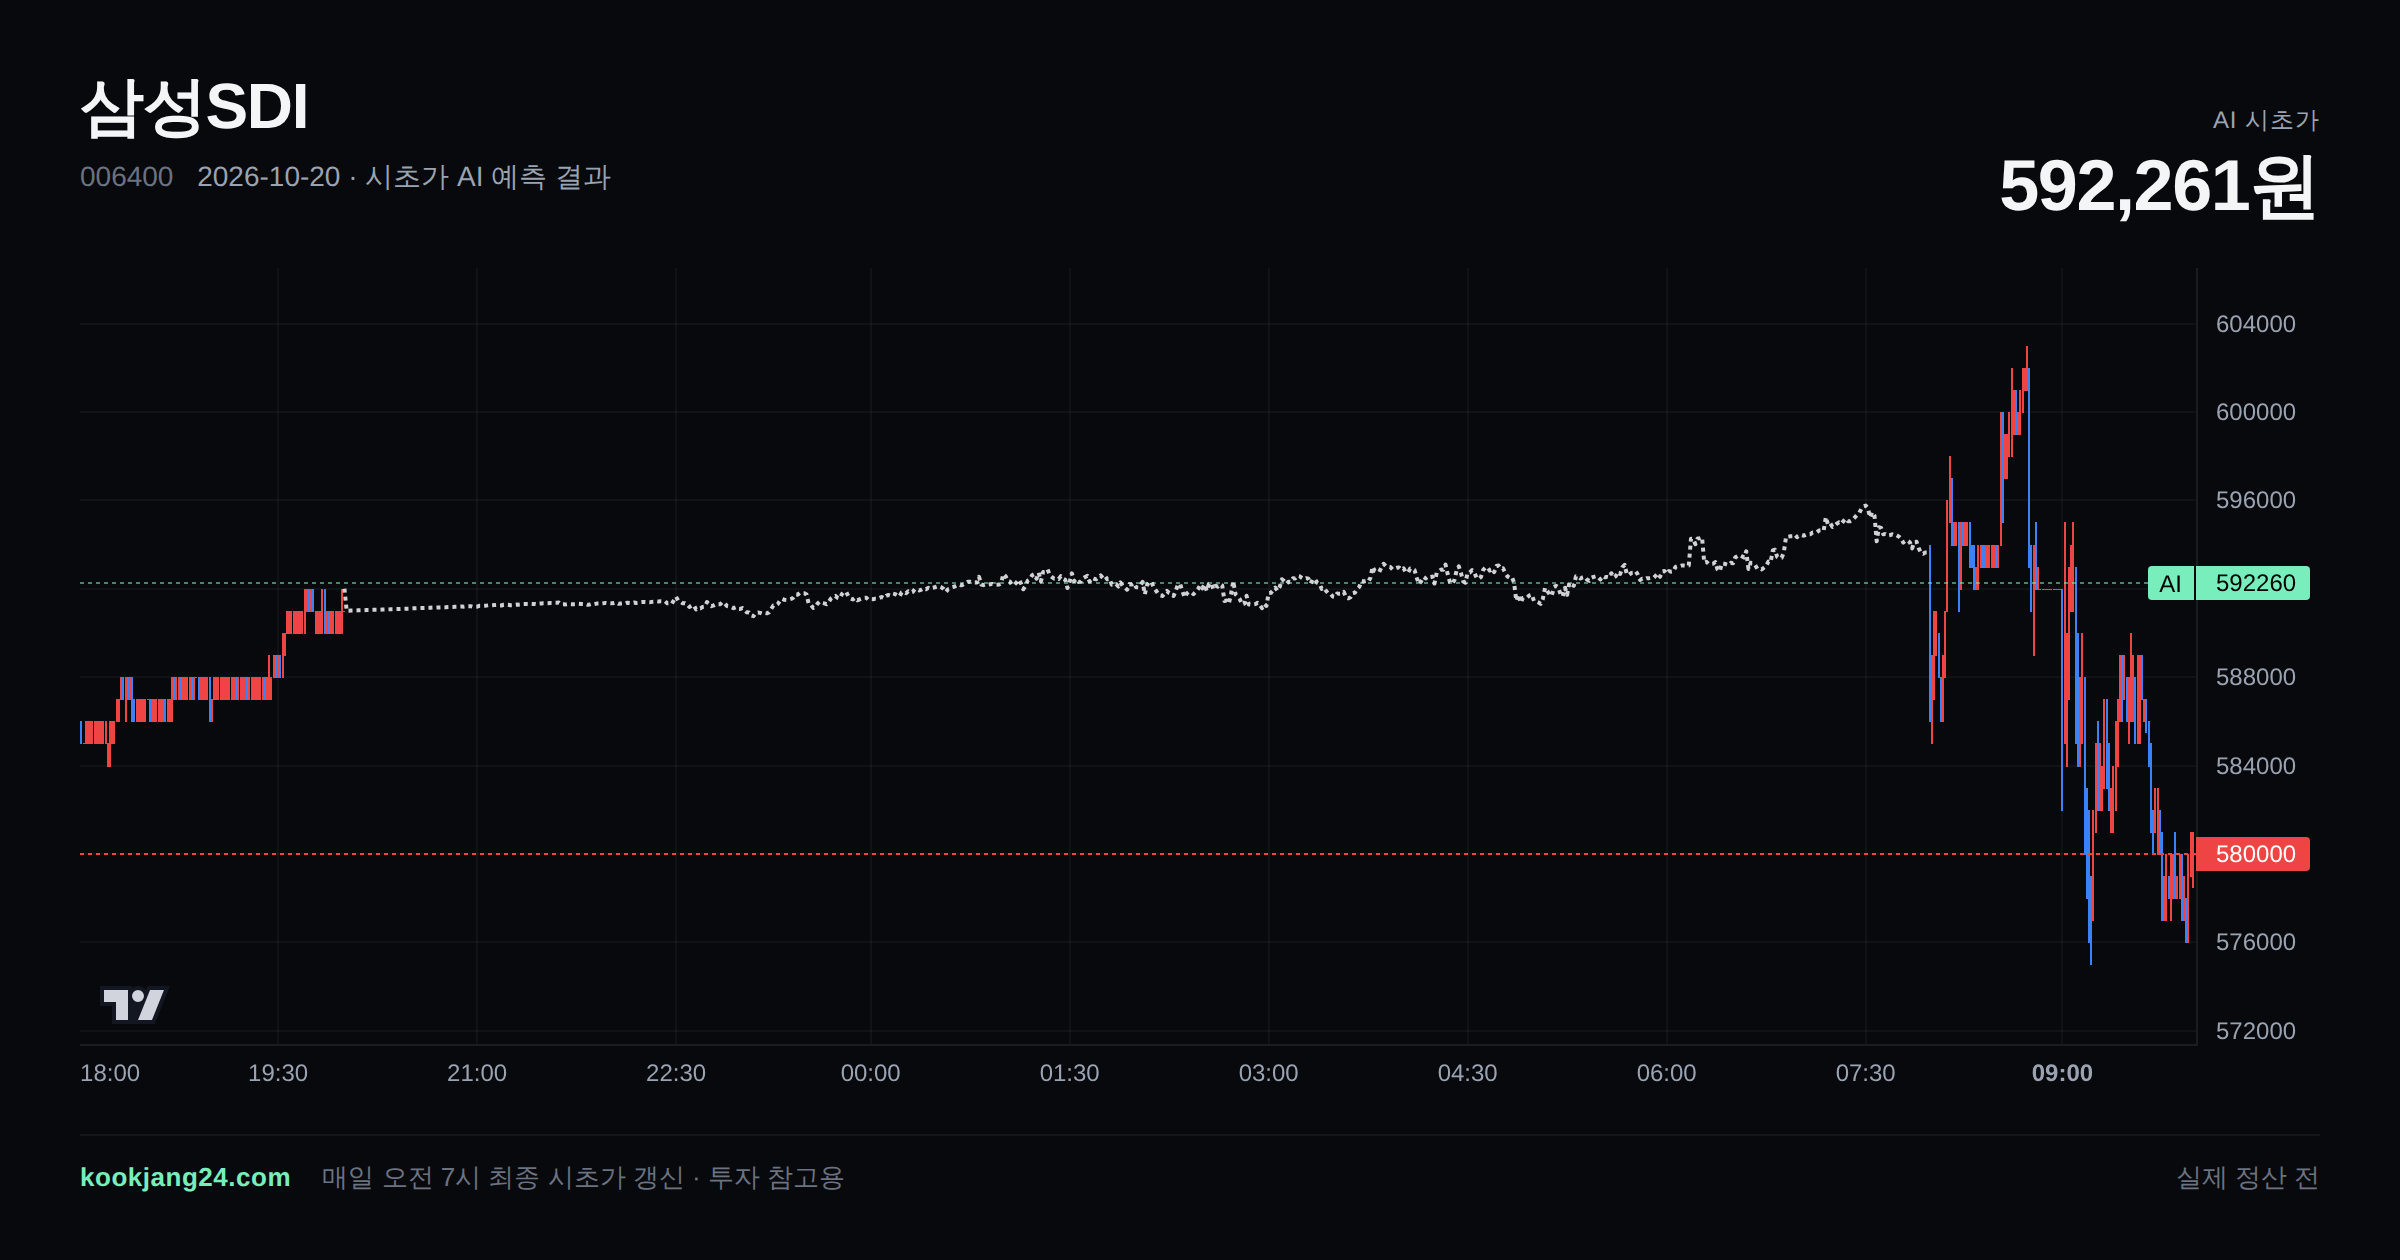The height and width of the screenshot is (1260, 2400).
Task: Click the 588000 price axis label
Action: coord(2256,677)
